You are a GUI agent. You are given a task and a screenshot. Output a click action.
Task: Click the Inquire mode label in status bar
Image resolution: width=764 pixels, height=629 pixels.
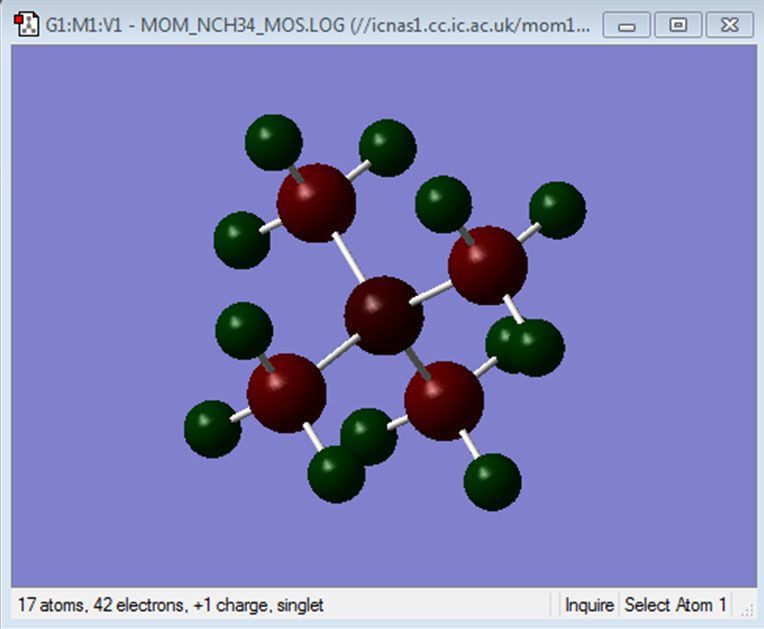tap(589, 605)
